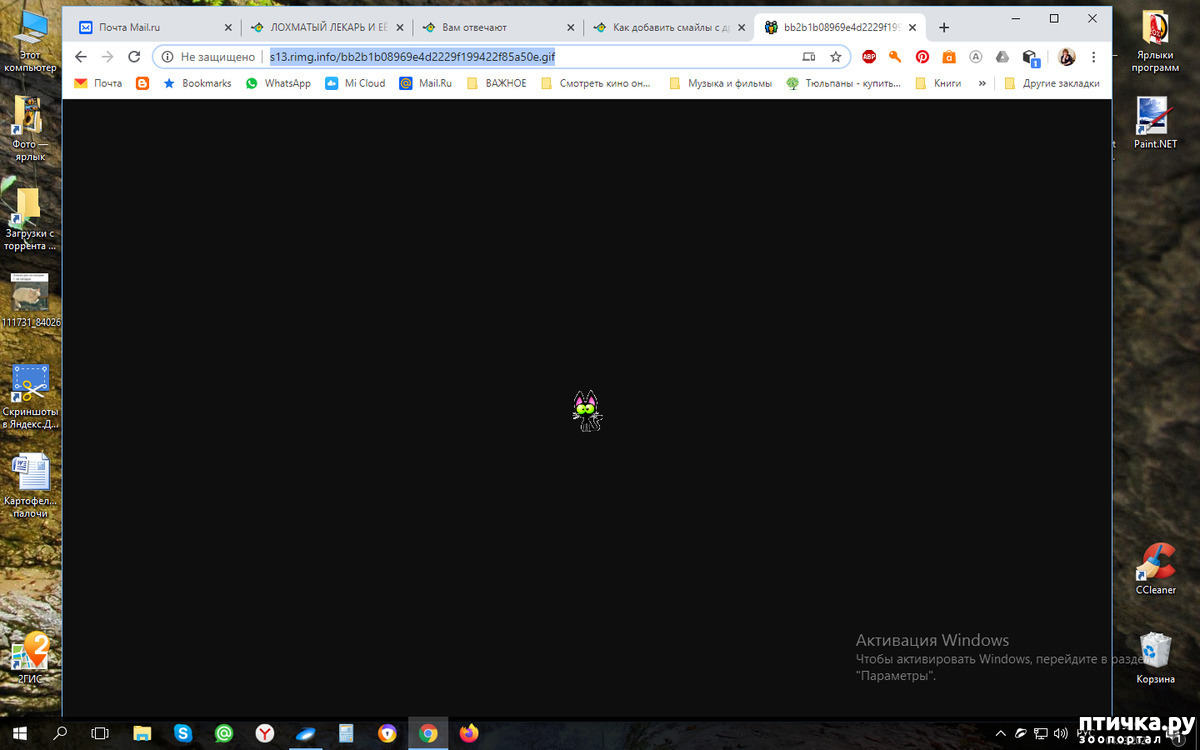Open site info for 'Не защищено' indicator
The height and width of the screenshot is (750, 1200).
pos(208,57)
